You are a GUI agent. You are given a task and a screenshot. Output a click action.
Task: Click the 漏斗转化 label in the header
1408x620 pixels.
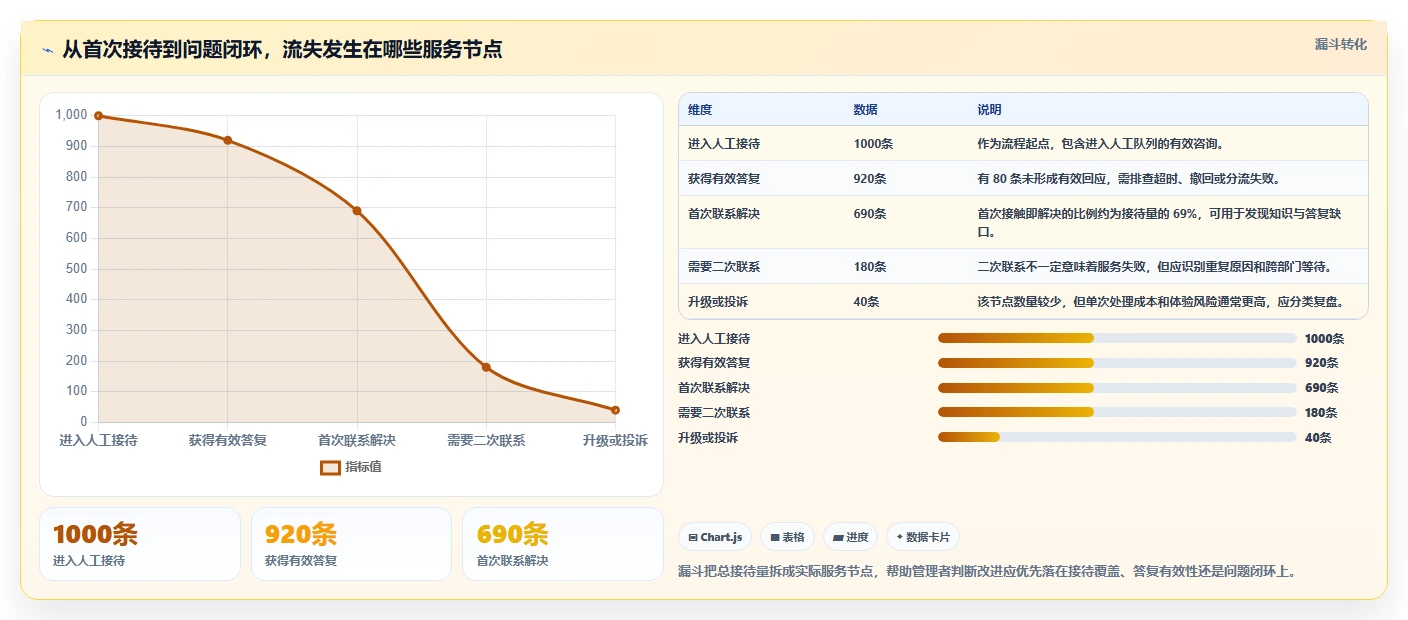point(1340,45)
